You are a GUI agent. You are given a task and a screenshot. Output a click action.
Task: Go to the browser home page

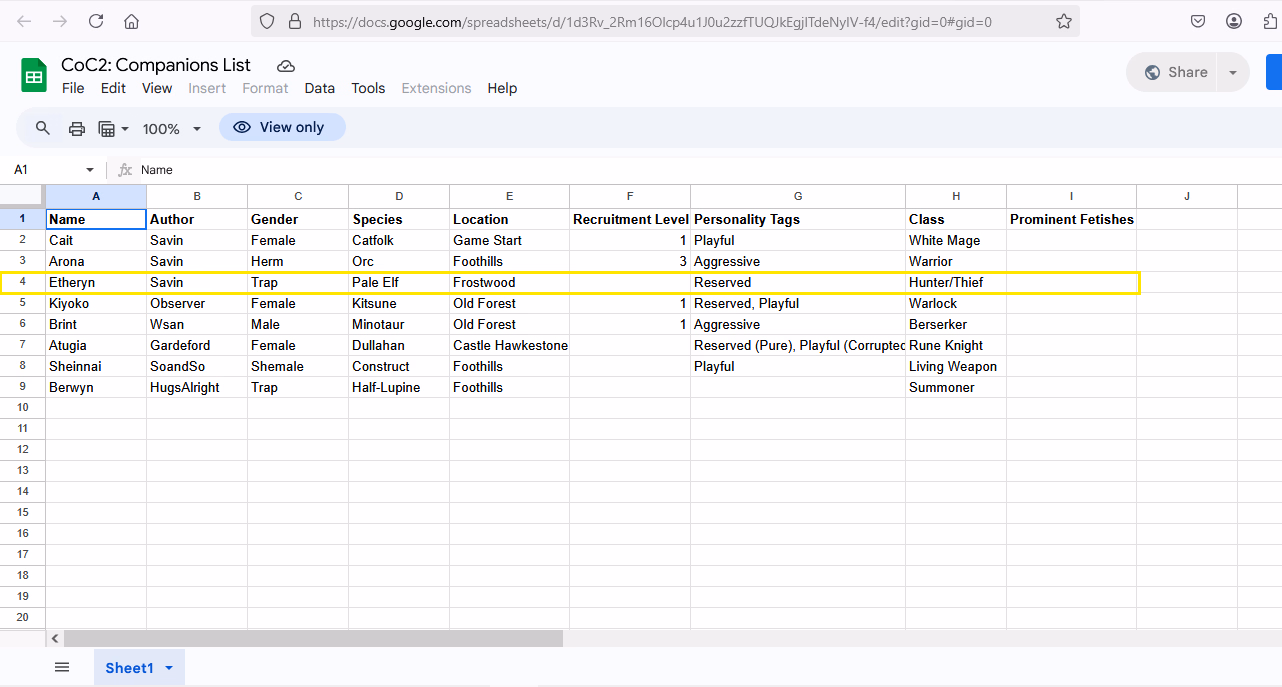[132, 21]
